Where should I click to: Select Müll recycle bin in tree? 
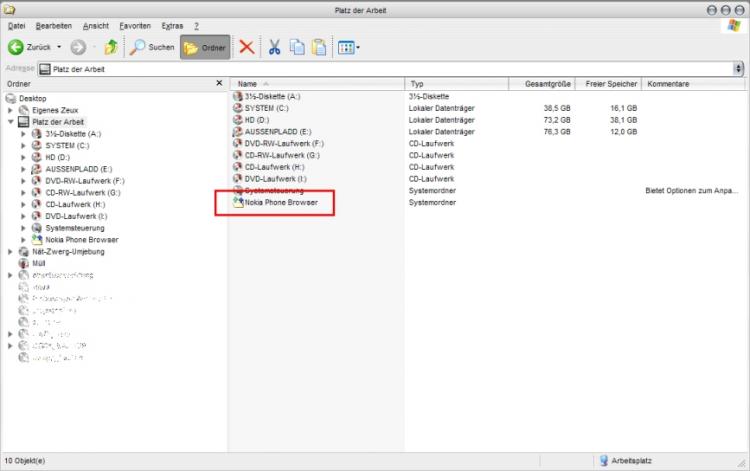[39, 263]
